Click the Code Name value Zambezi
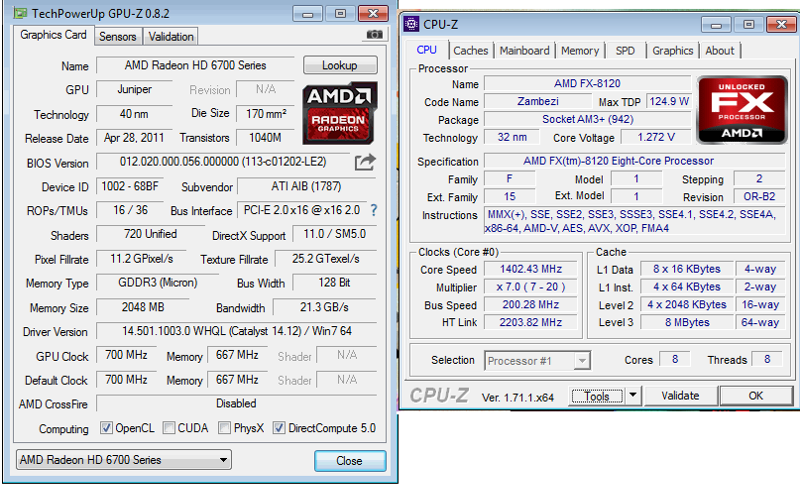 pyautogui.click(x=538, y=102)
